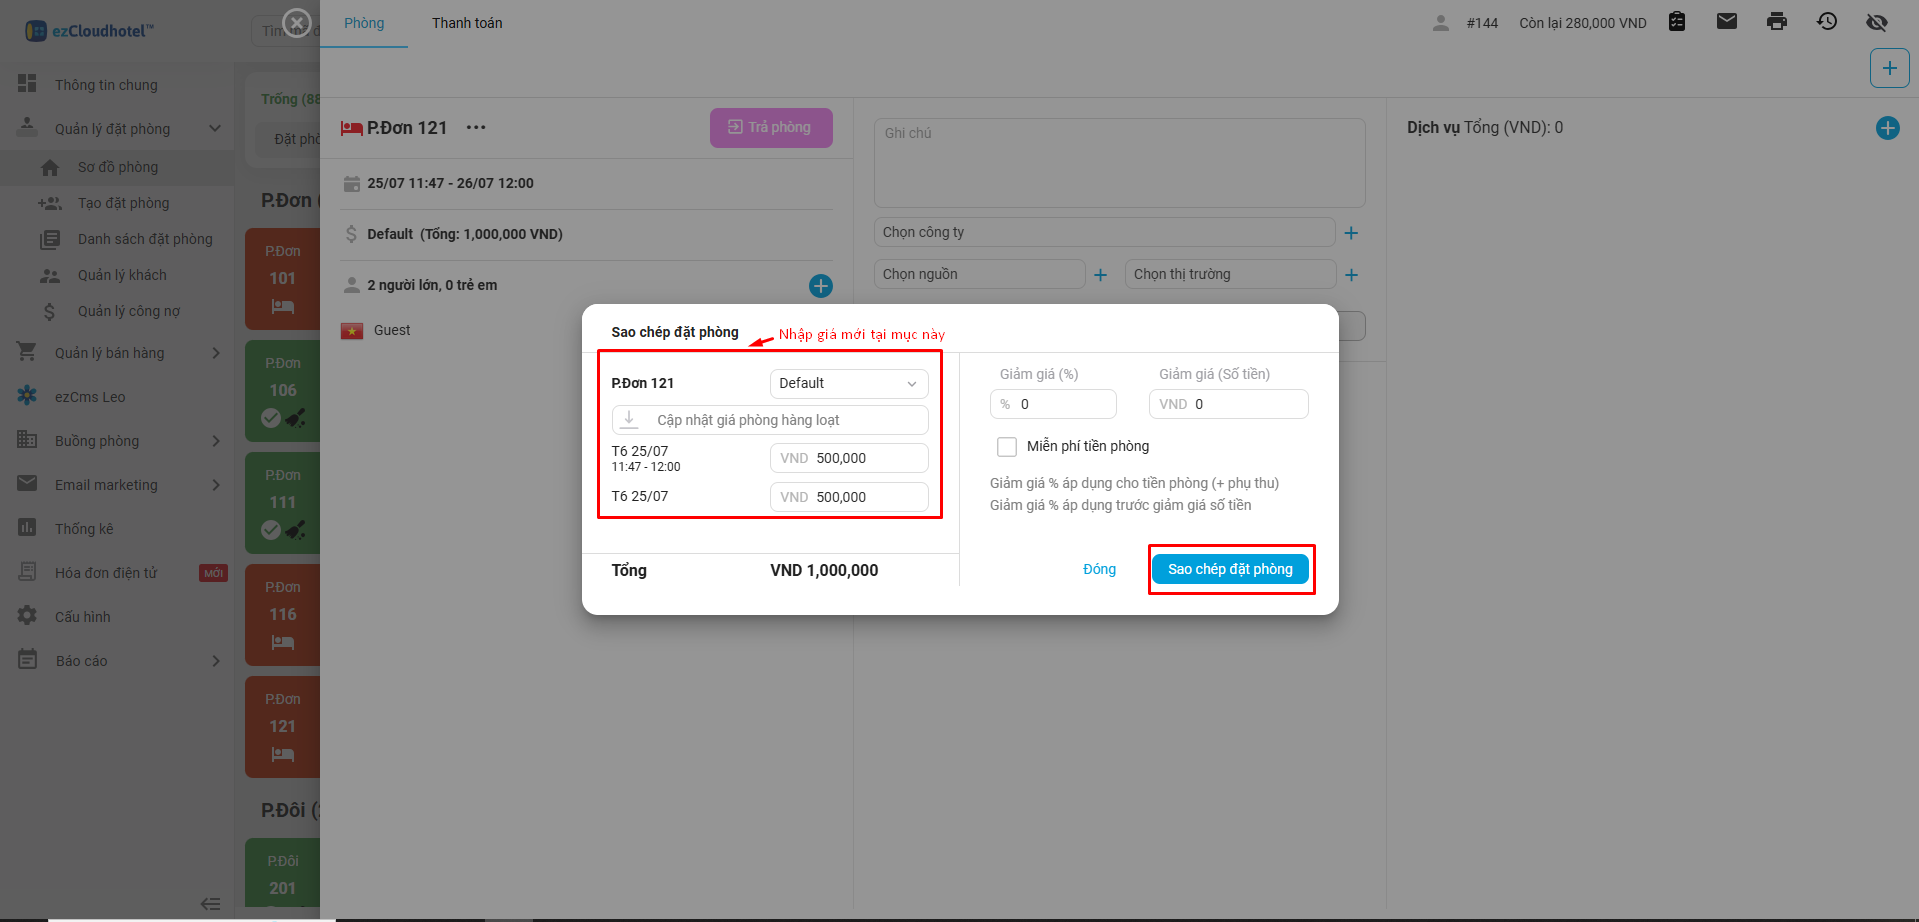1919x922 pixels.
Task: Open the history clock icon
Action: click(x=1827, y=22)
